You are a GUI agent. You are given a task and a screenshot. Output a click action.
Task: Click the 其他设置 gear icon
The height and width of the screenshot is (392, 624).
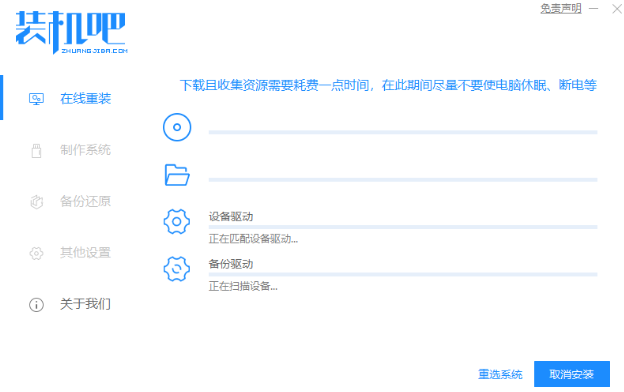[x=36, y=253]
